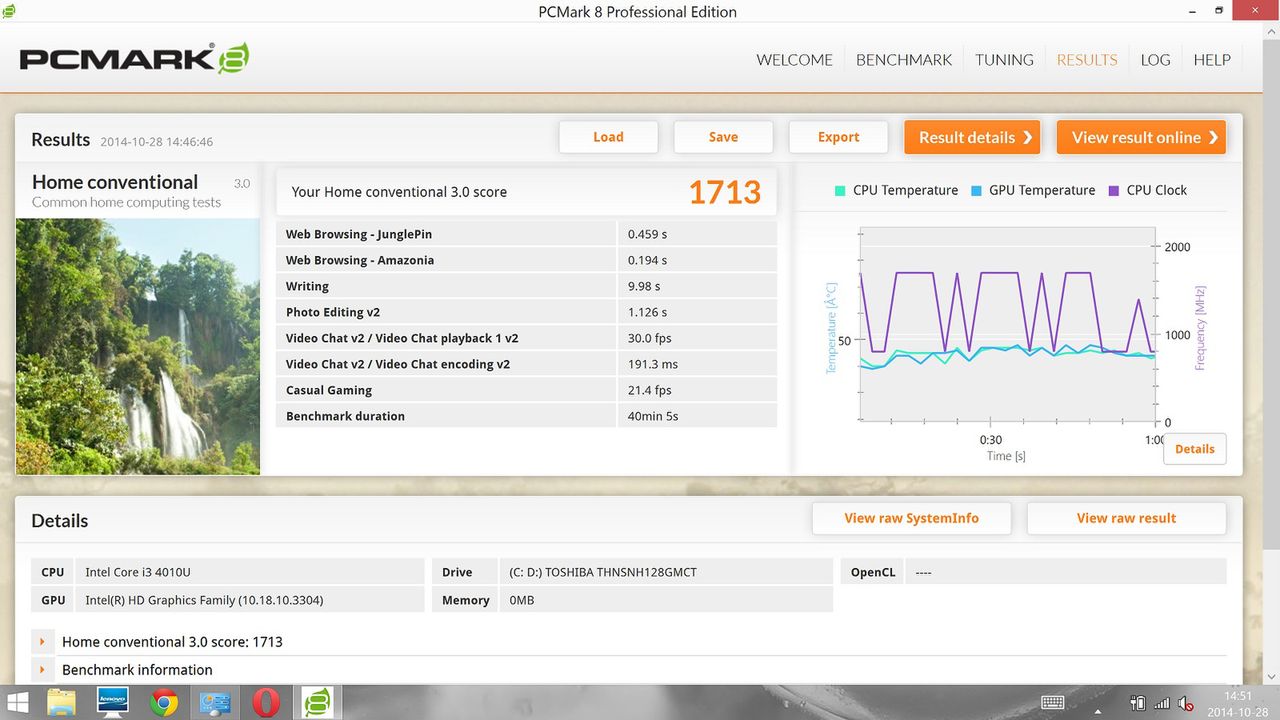This screenshot has height=720, width=1280.
Task: Click the volume speaker tray icon
Action: pos(1186,703)
